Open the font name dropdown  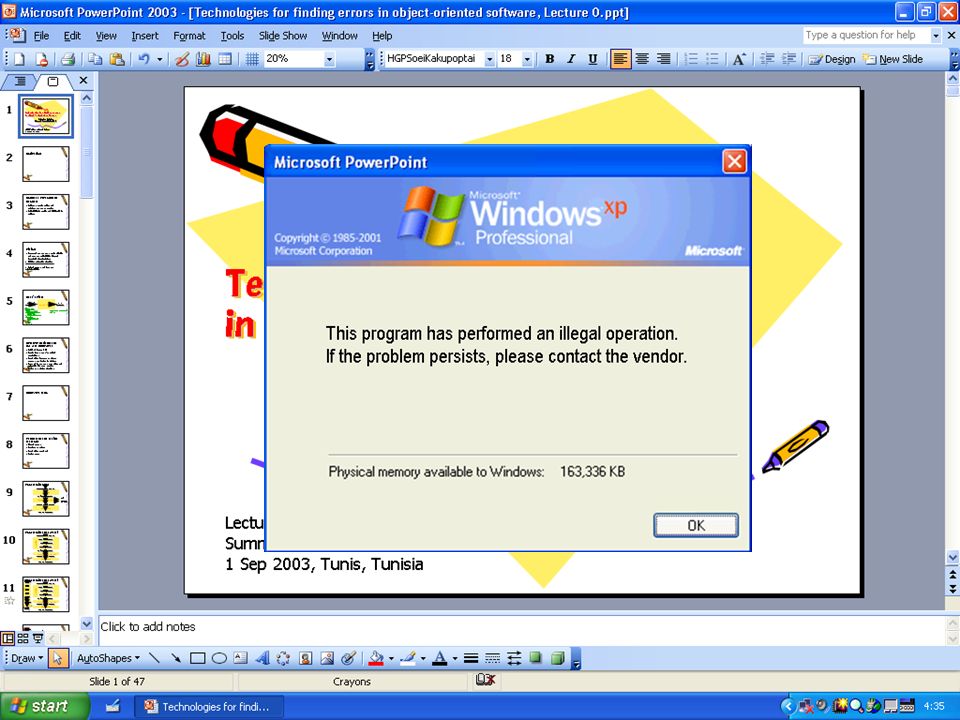(489, 59)
